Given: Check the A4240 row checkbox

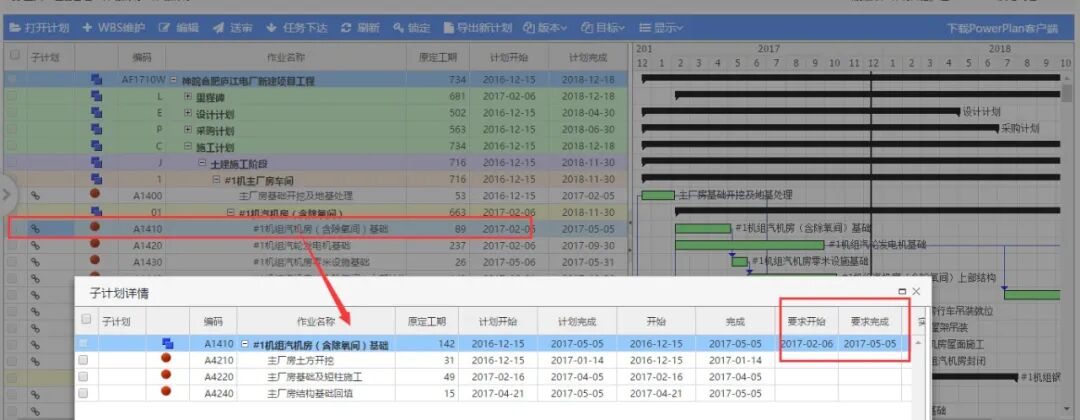Looking at the screenshot, I should [x=83, y=393].
